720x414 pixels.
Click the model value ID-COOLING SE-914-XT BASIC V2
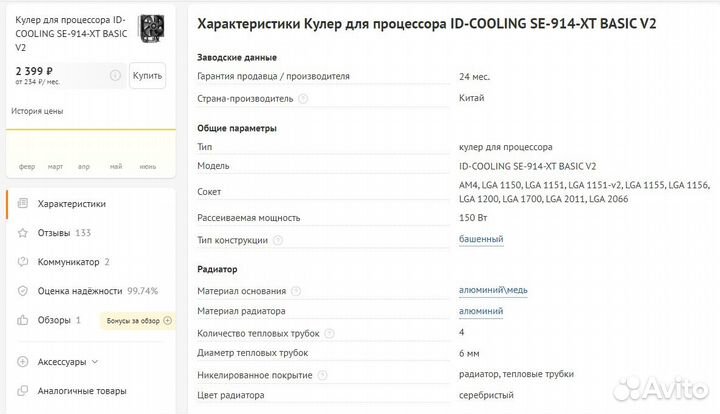coord(528,166)
